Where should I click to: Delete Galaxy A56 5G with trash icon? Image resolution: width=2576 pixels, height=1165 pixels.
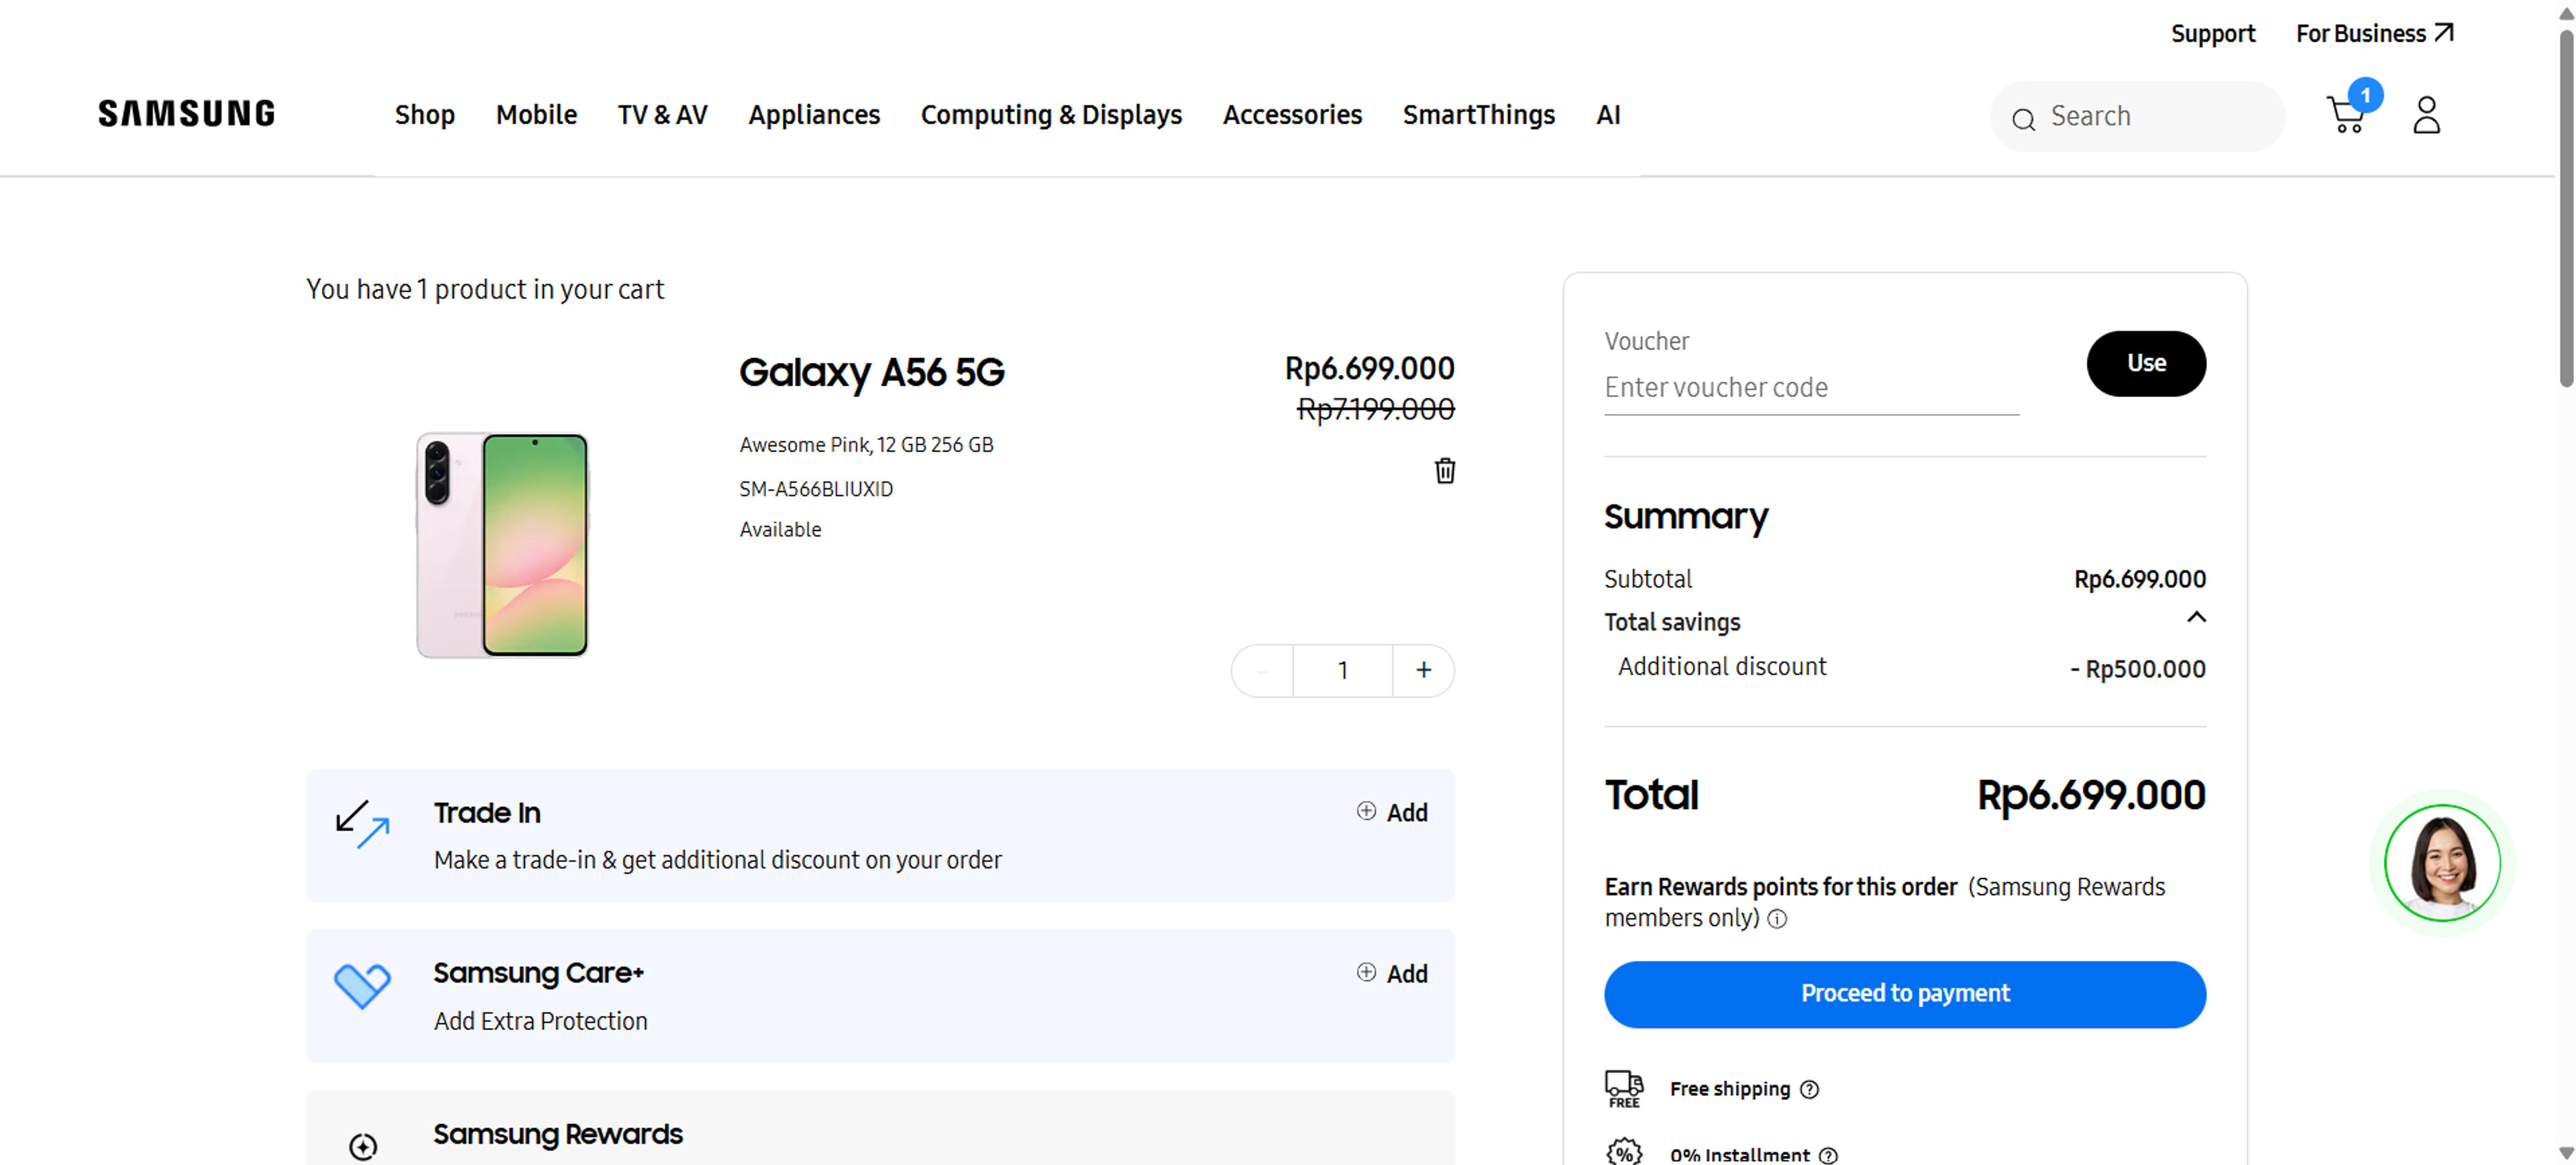1444,470
